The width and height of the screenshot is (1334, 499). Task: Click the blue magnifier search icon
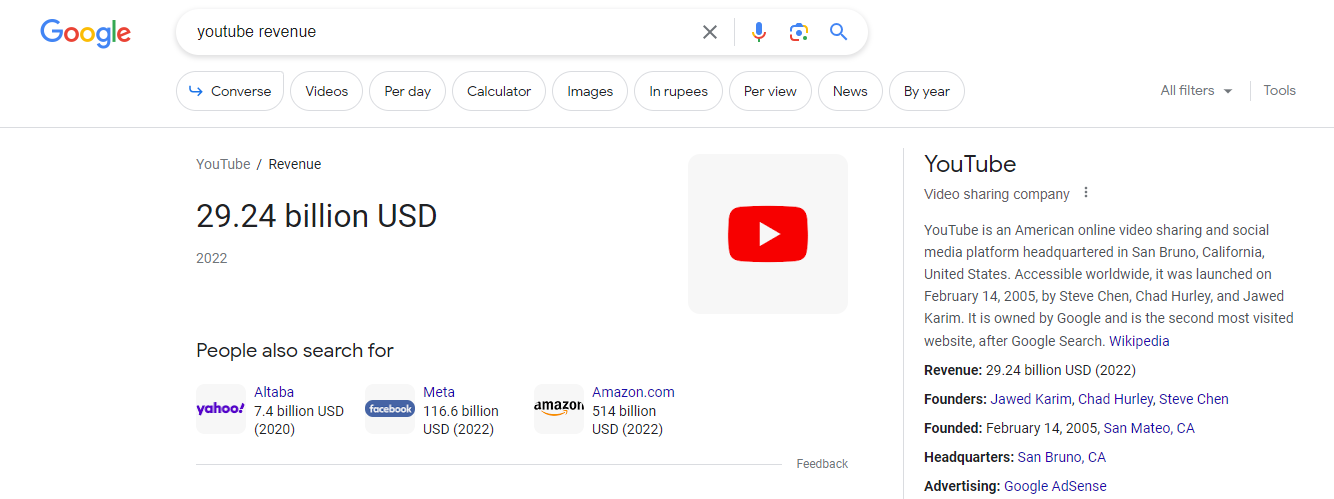[838, 32]
